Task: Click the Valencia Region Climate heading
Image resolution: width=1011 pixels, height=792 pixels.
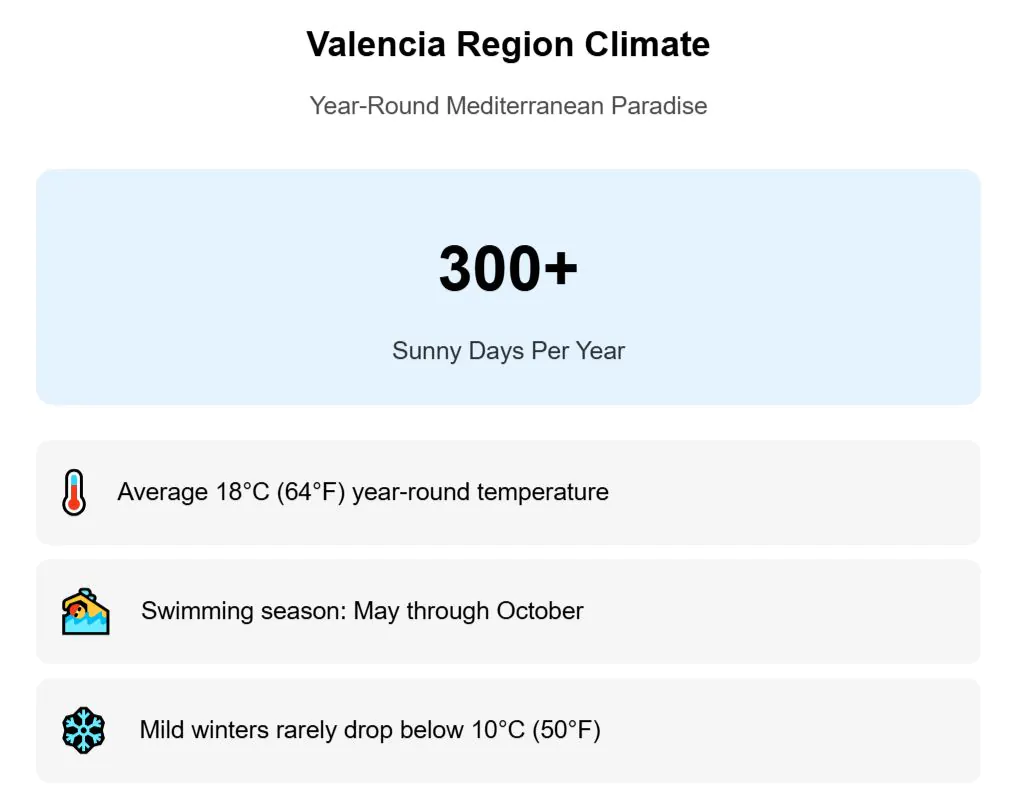Action: (x=508, y=44)
